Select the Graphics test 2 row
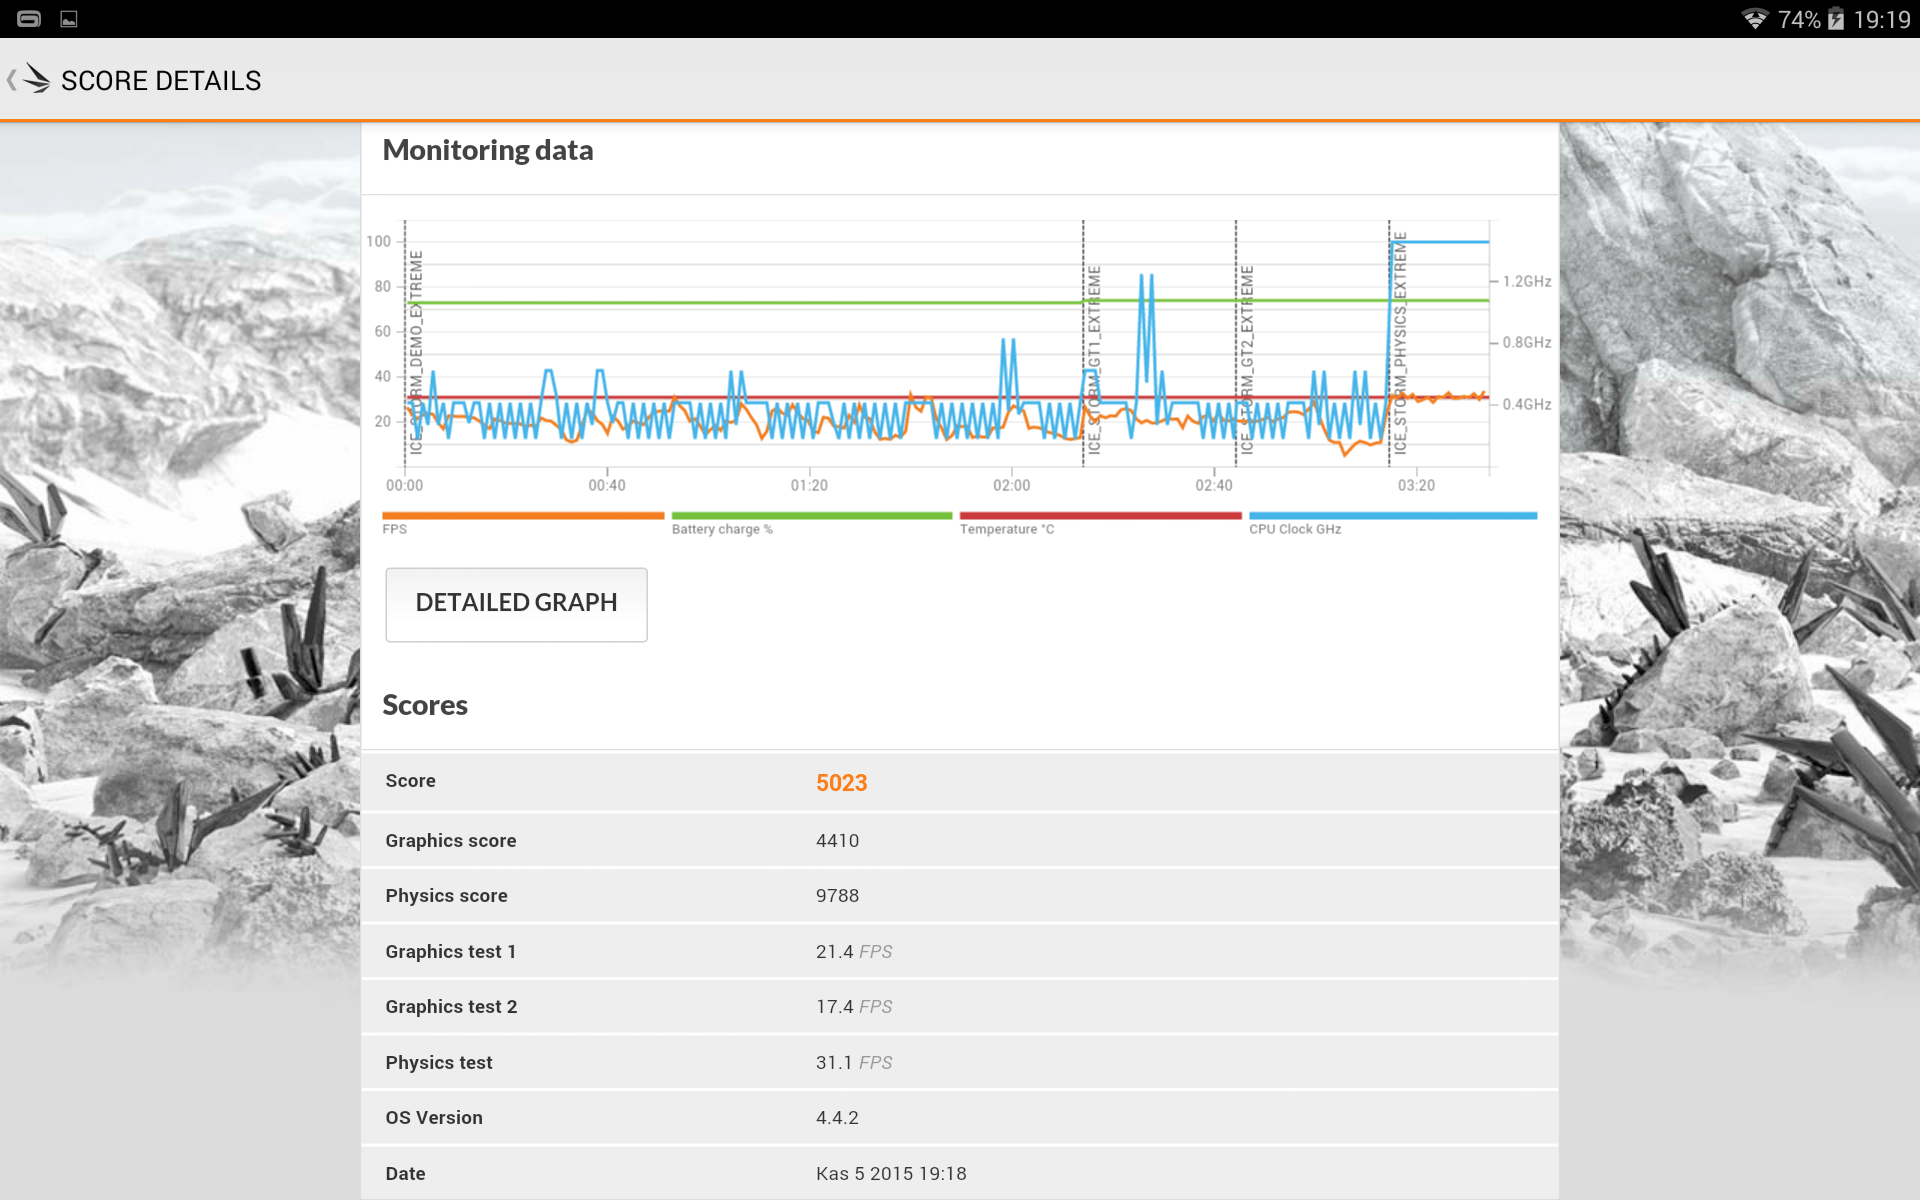 [x=958, y=1007]
